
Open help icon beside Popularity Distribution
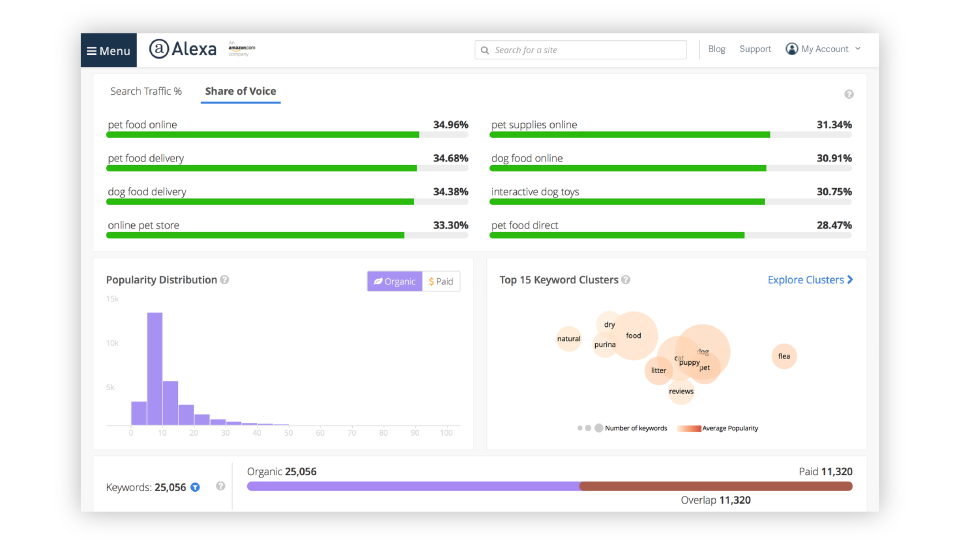coord(225,280)
